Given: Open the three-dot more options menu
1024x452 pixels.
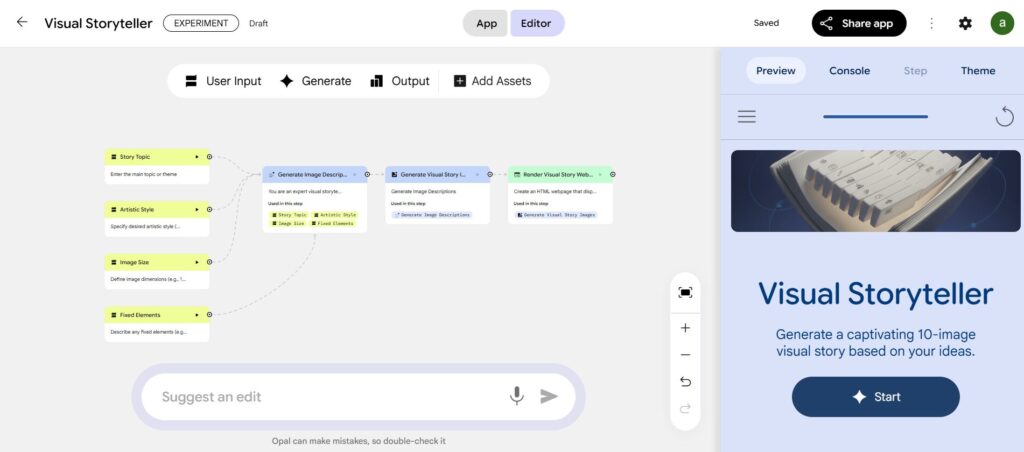Looking at the screenshot, I should (x=932, y=23).
